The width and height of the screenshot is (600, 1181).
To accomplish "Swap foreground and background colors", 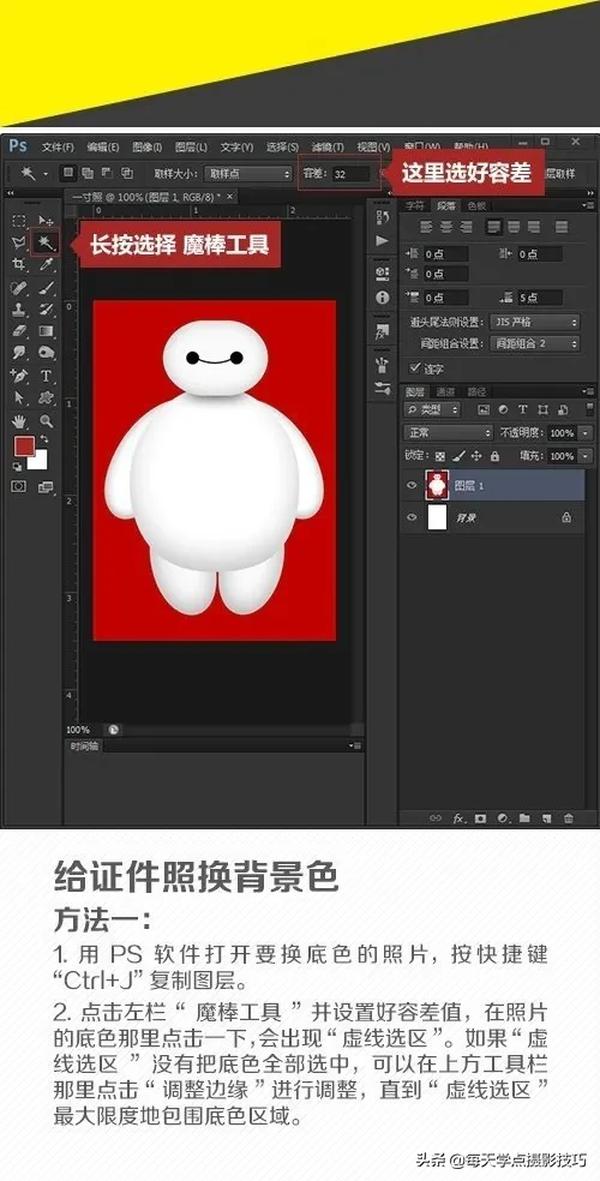I will (44, 438).
